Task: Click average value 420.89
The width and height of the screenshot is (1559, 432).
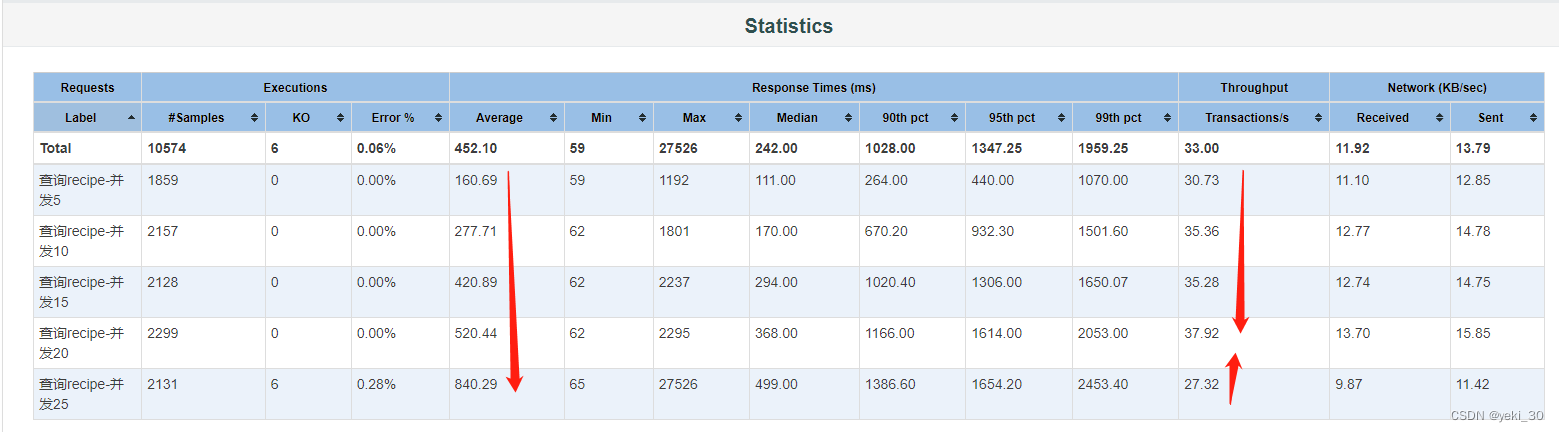Action: (x=475, y=283)
